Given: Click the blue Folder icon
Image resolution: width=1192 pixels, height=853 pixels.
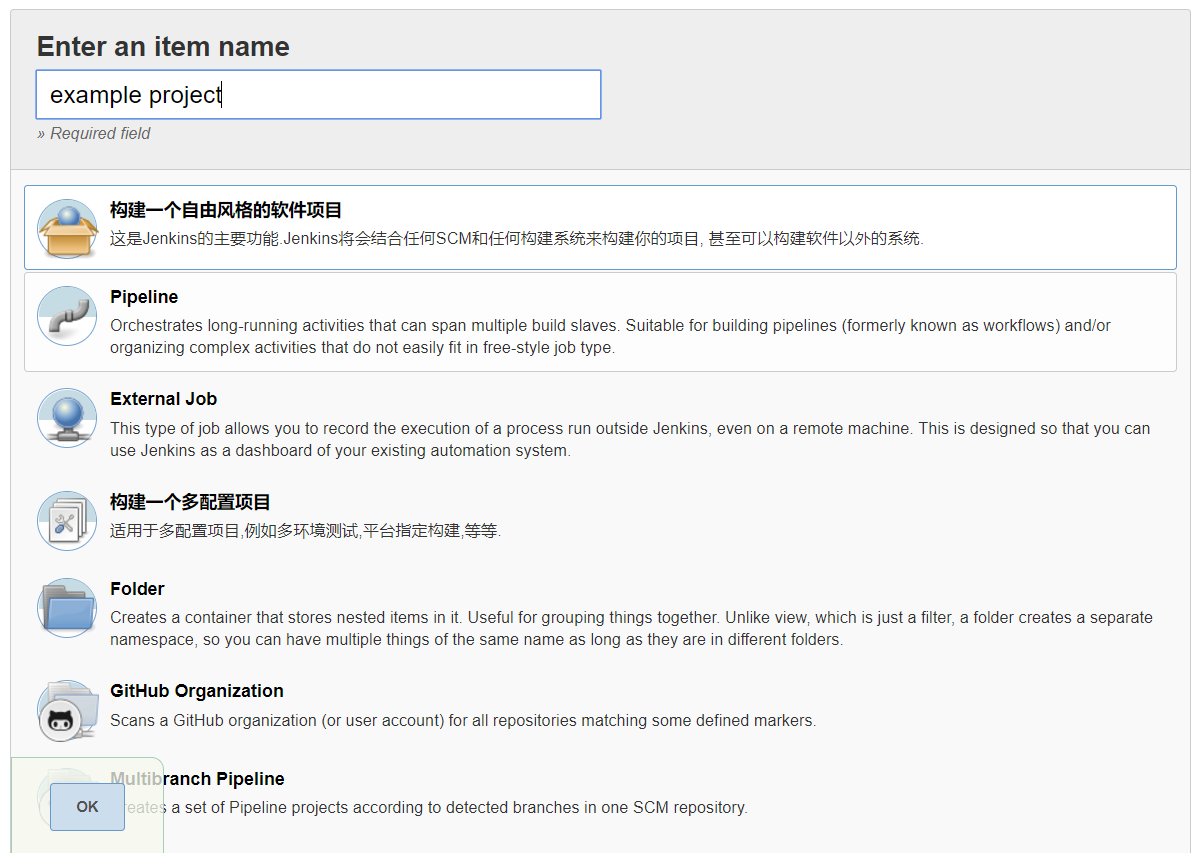Looking at the screenshot, I should pyautogui.click(x=68, y=607).
